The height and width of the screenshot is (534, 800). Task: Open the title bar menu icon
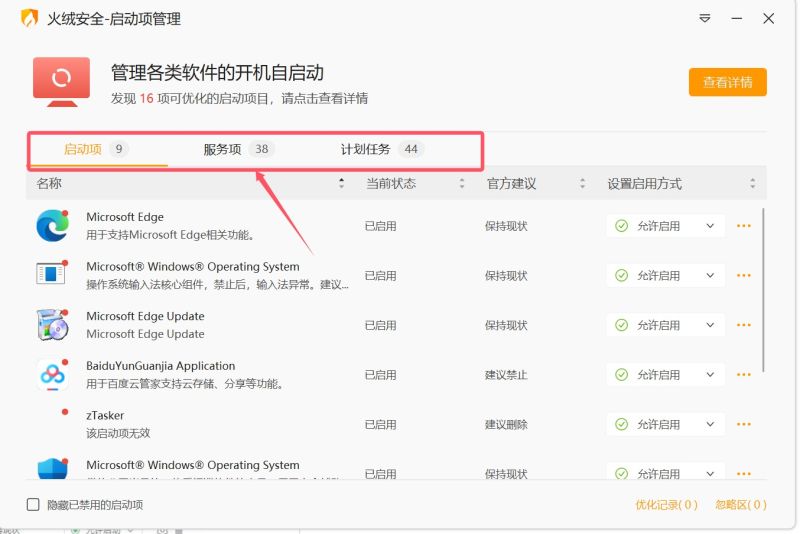705,19
